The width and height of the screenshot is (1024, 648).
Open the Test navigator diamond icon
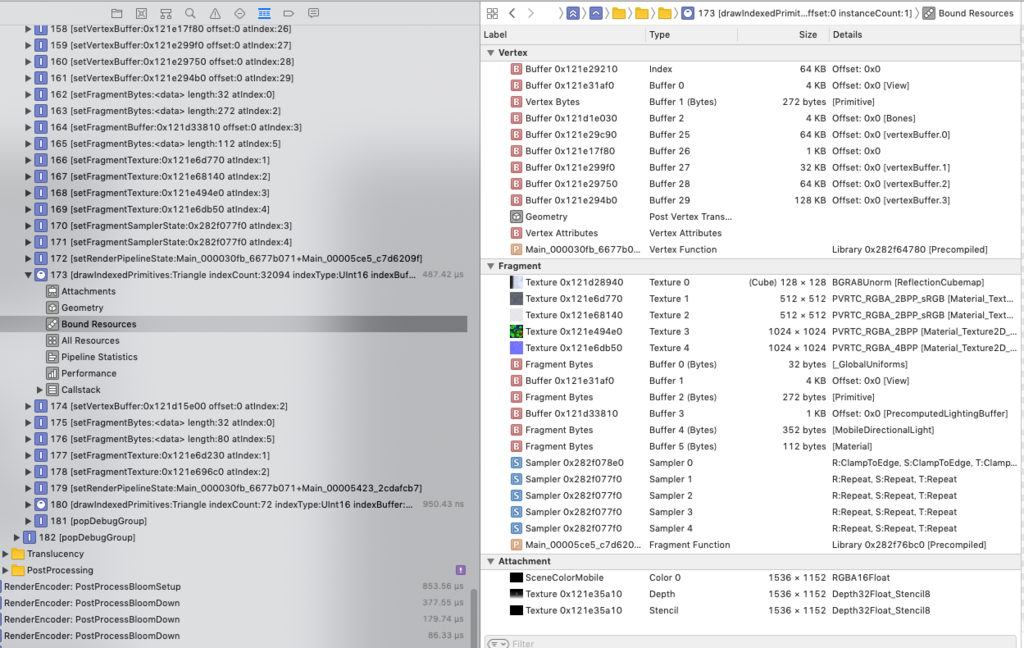[x=240, y=13]
